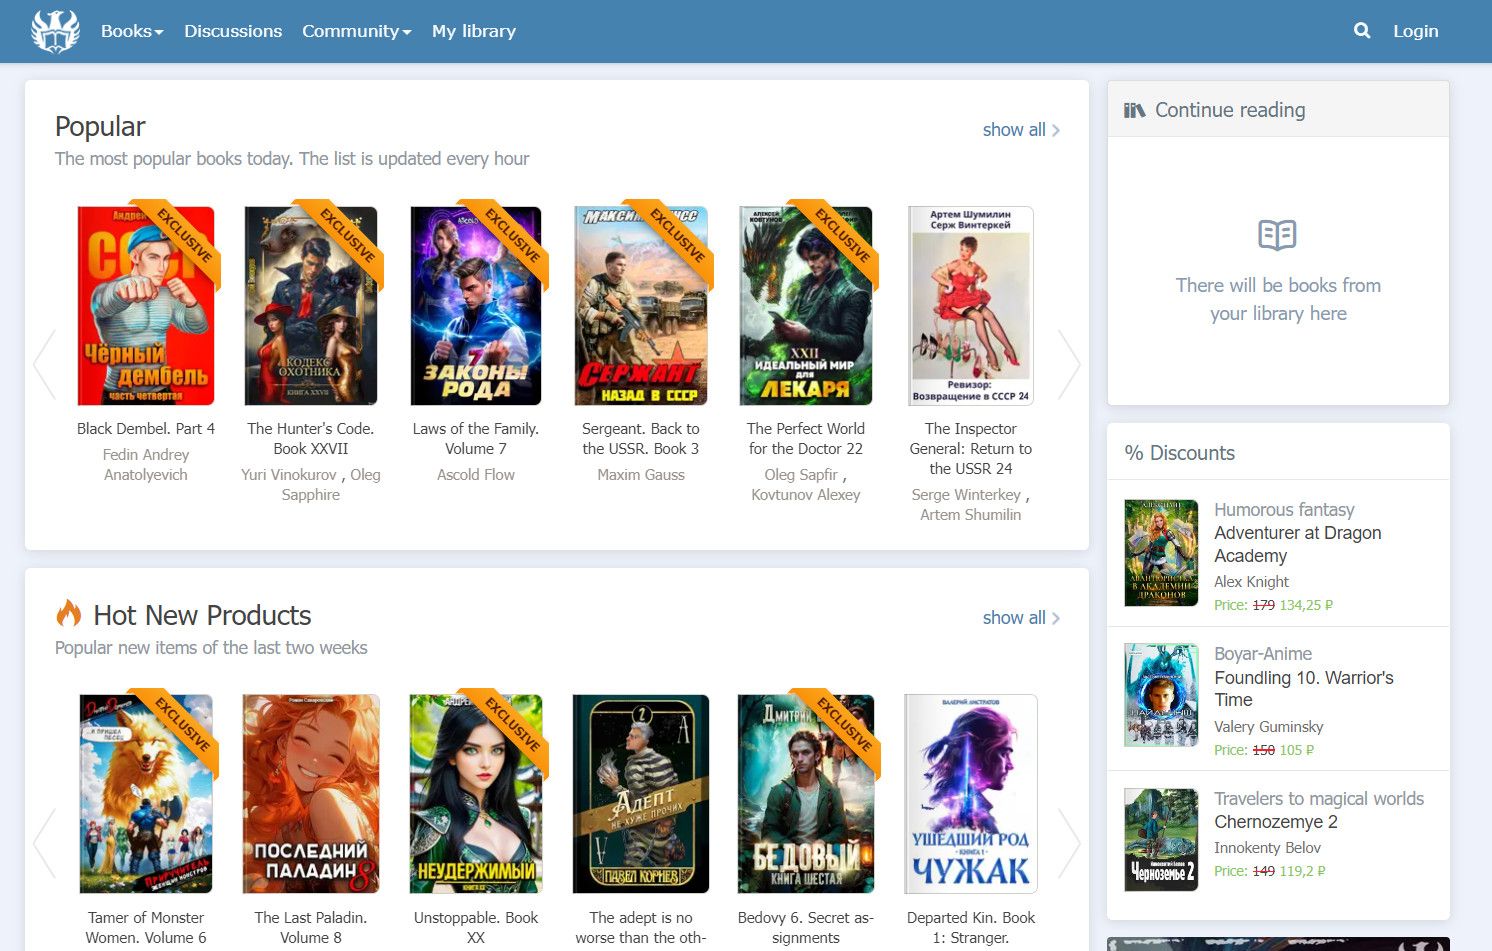Open author Yuri Vinokurov
This screenshot has width=1492, height=951.
289,475
